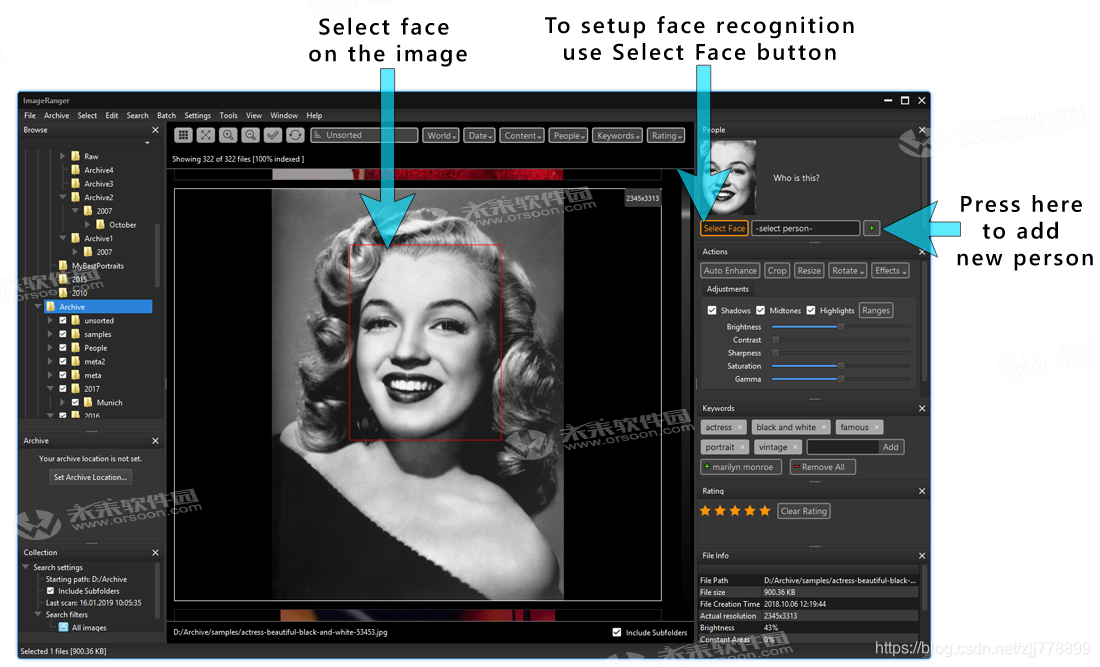Open the Rotate dropdown in Actions

(x=847, y=271)
